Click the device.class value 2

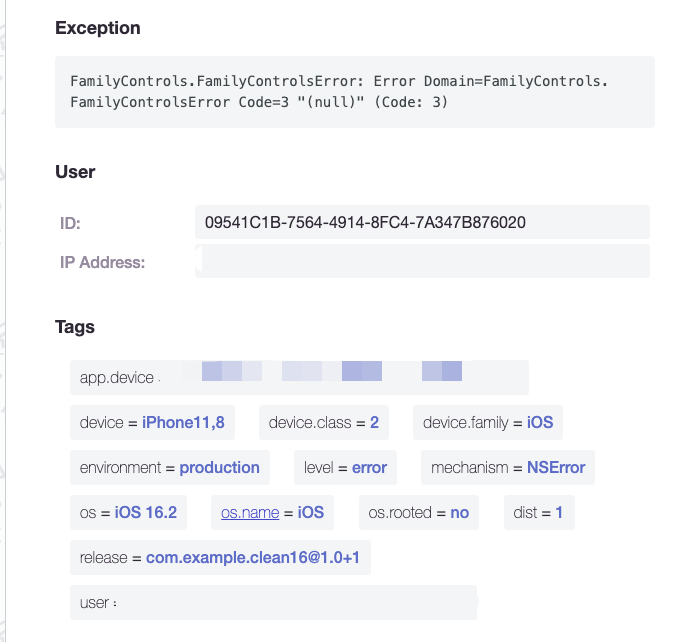pyautogui.click(x=374, y=423)
